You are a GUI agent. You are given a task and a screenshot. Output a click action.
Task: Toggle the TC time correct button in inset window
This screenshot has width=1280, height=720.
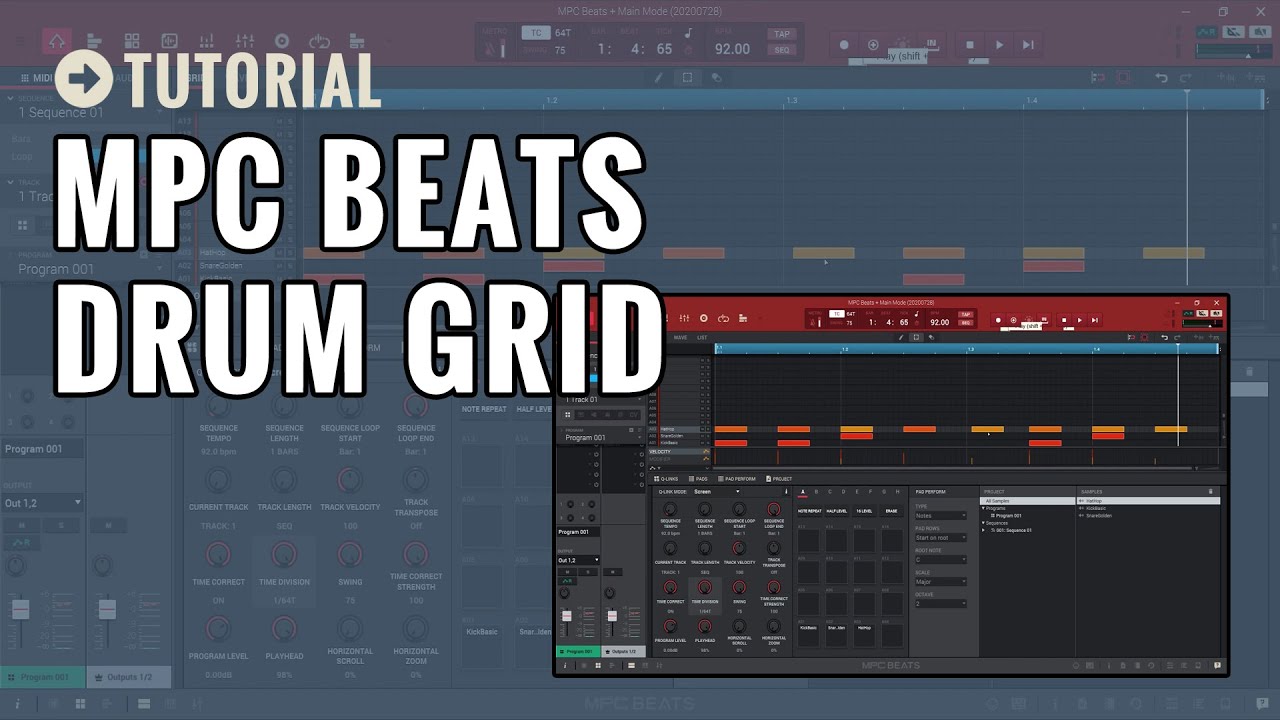[837, 314]
